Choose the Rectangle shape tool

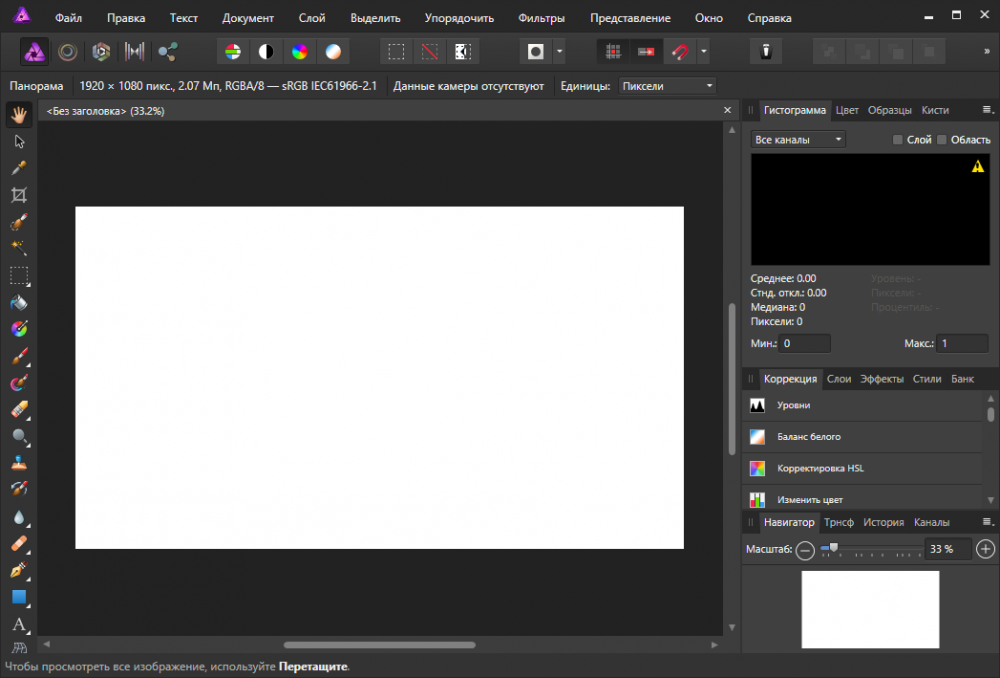tap(19, 597)
